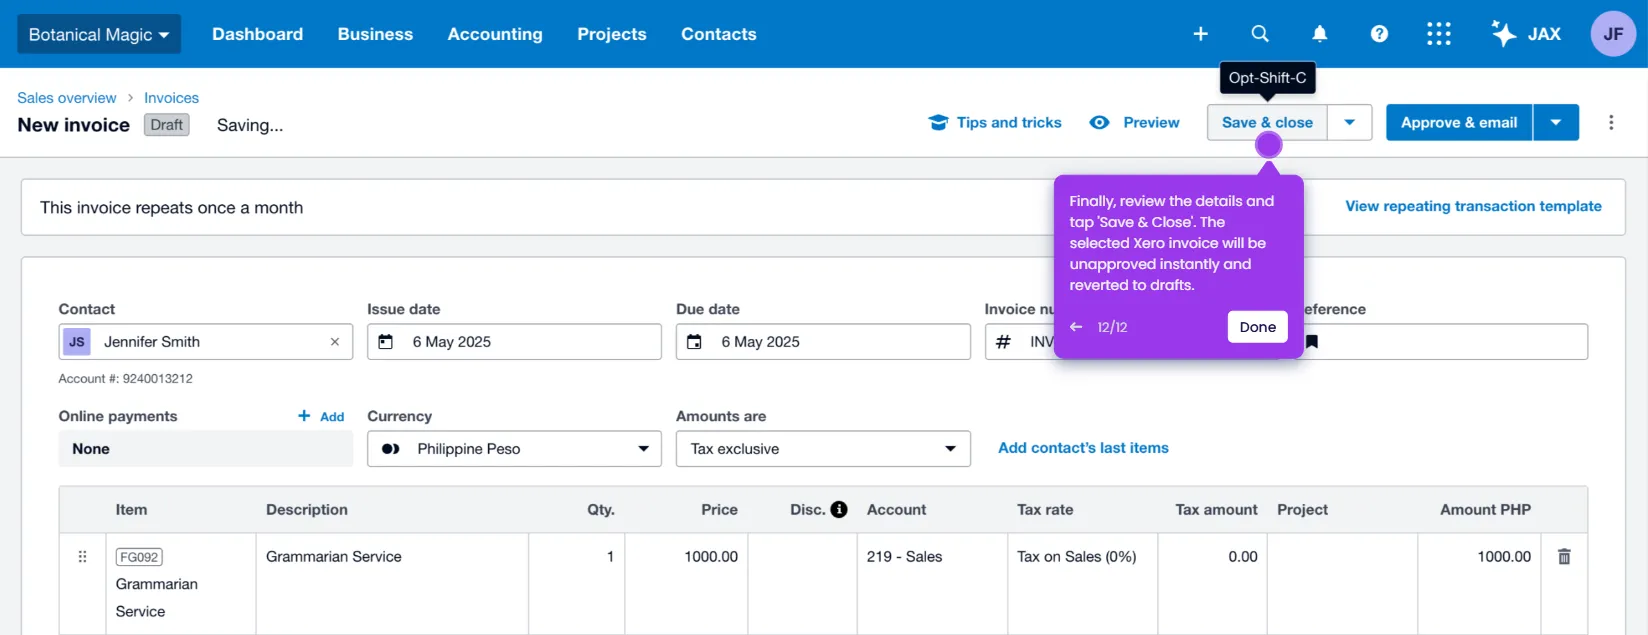Open the Botanical Magic organisation menu
Image resolution: width=1648 pixels, height=635 pixels.
point(99,34)
